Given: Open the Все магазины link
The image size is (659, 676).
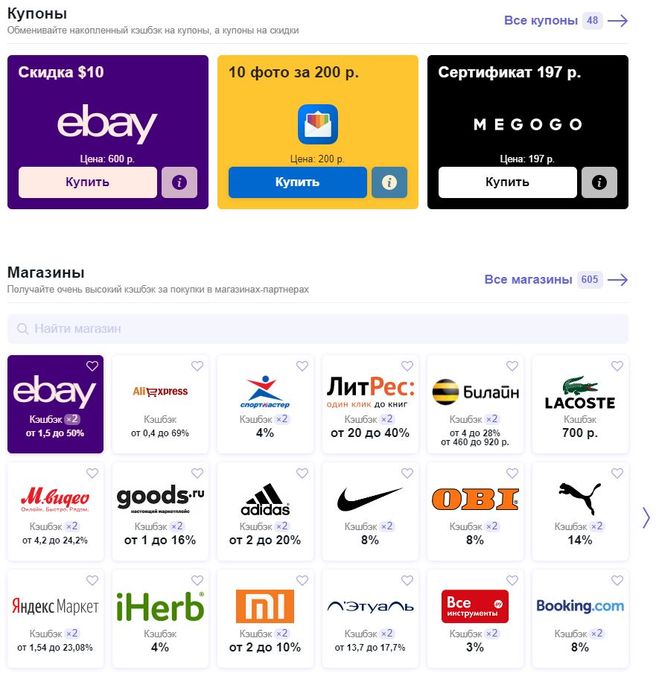Looking at the screenshot, I should pos(528,279).
